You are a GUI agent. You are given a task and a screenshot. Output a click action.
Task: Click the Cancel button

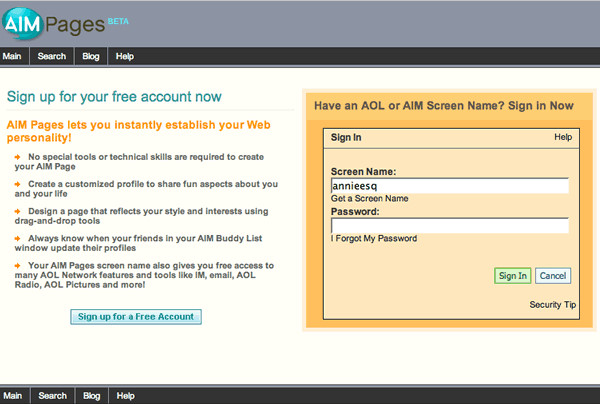pyautogui.click(x=553, y=276)
